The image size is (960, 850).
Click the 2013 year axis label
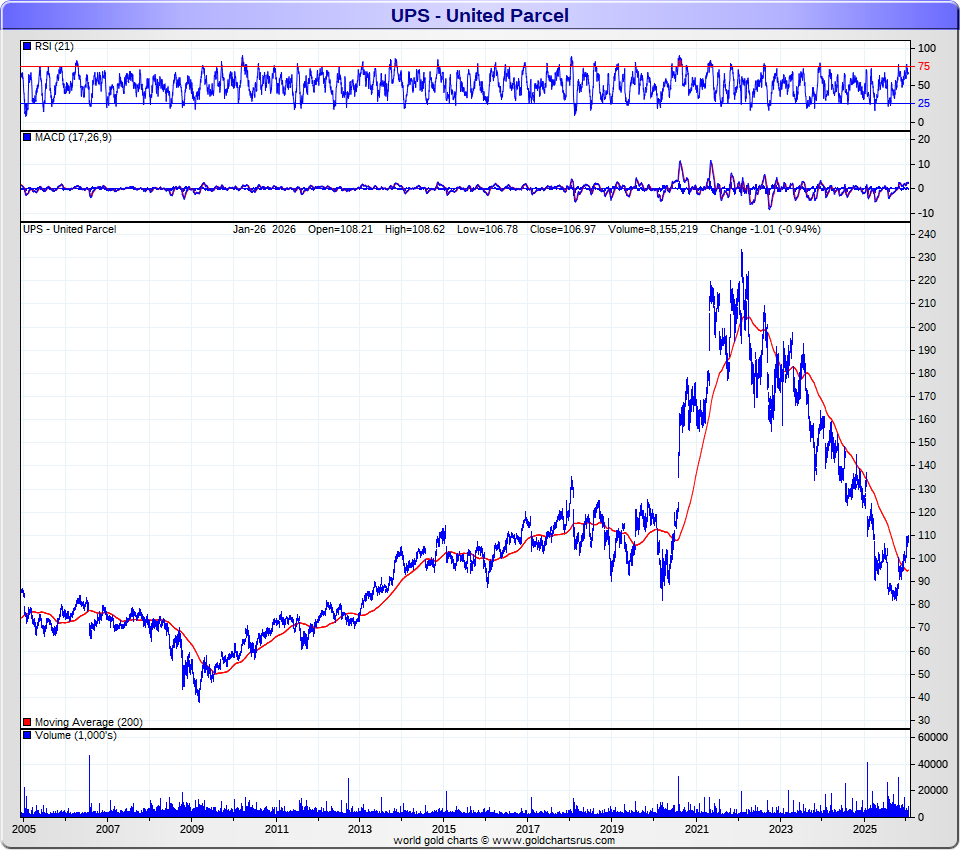point(360,829)
